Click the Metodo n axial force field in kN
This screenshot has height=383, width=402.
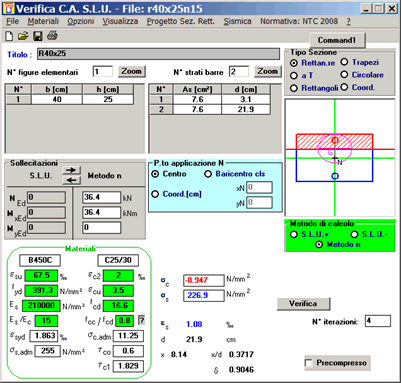(101, 197)
